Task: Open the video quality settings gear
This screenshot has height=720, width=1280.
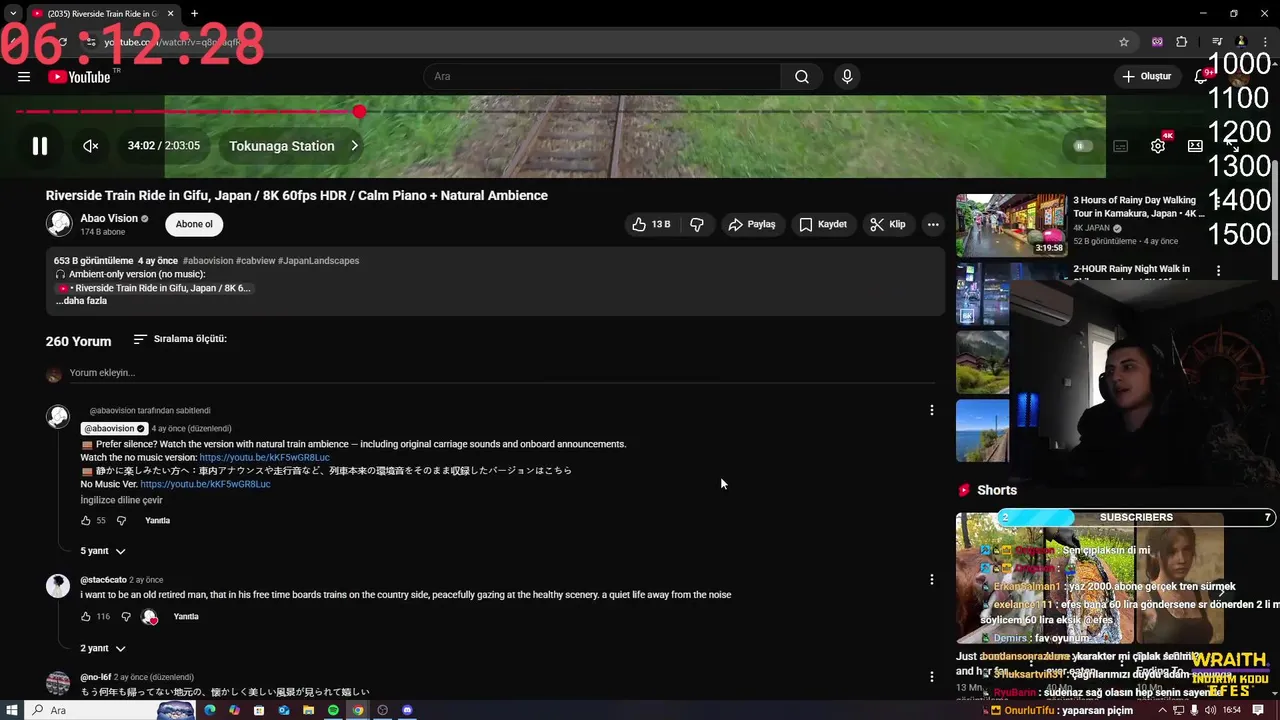Action: pos(1158,146)
